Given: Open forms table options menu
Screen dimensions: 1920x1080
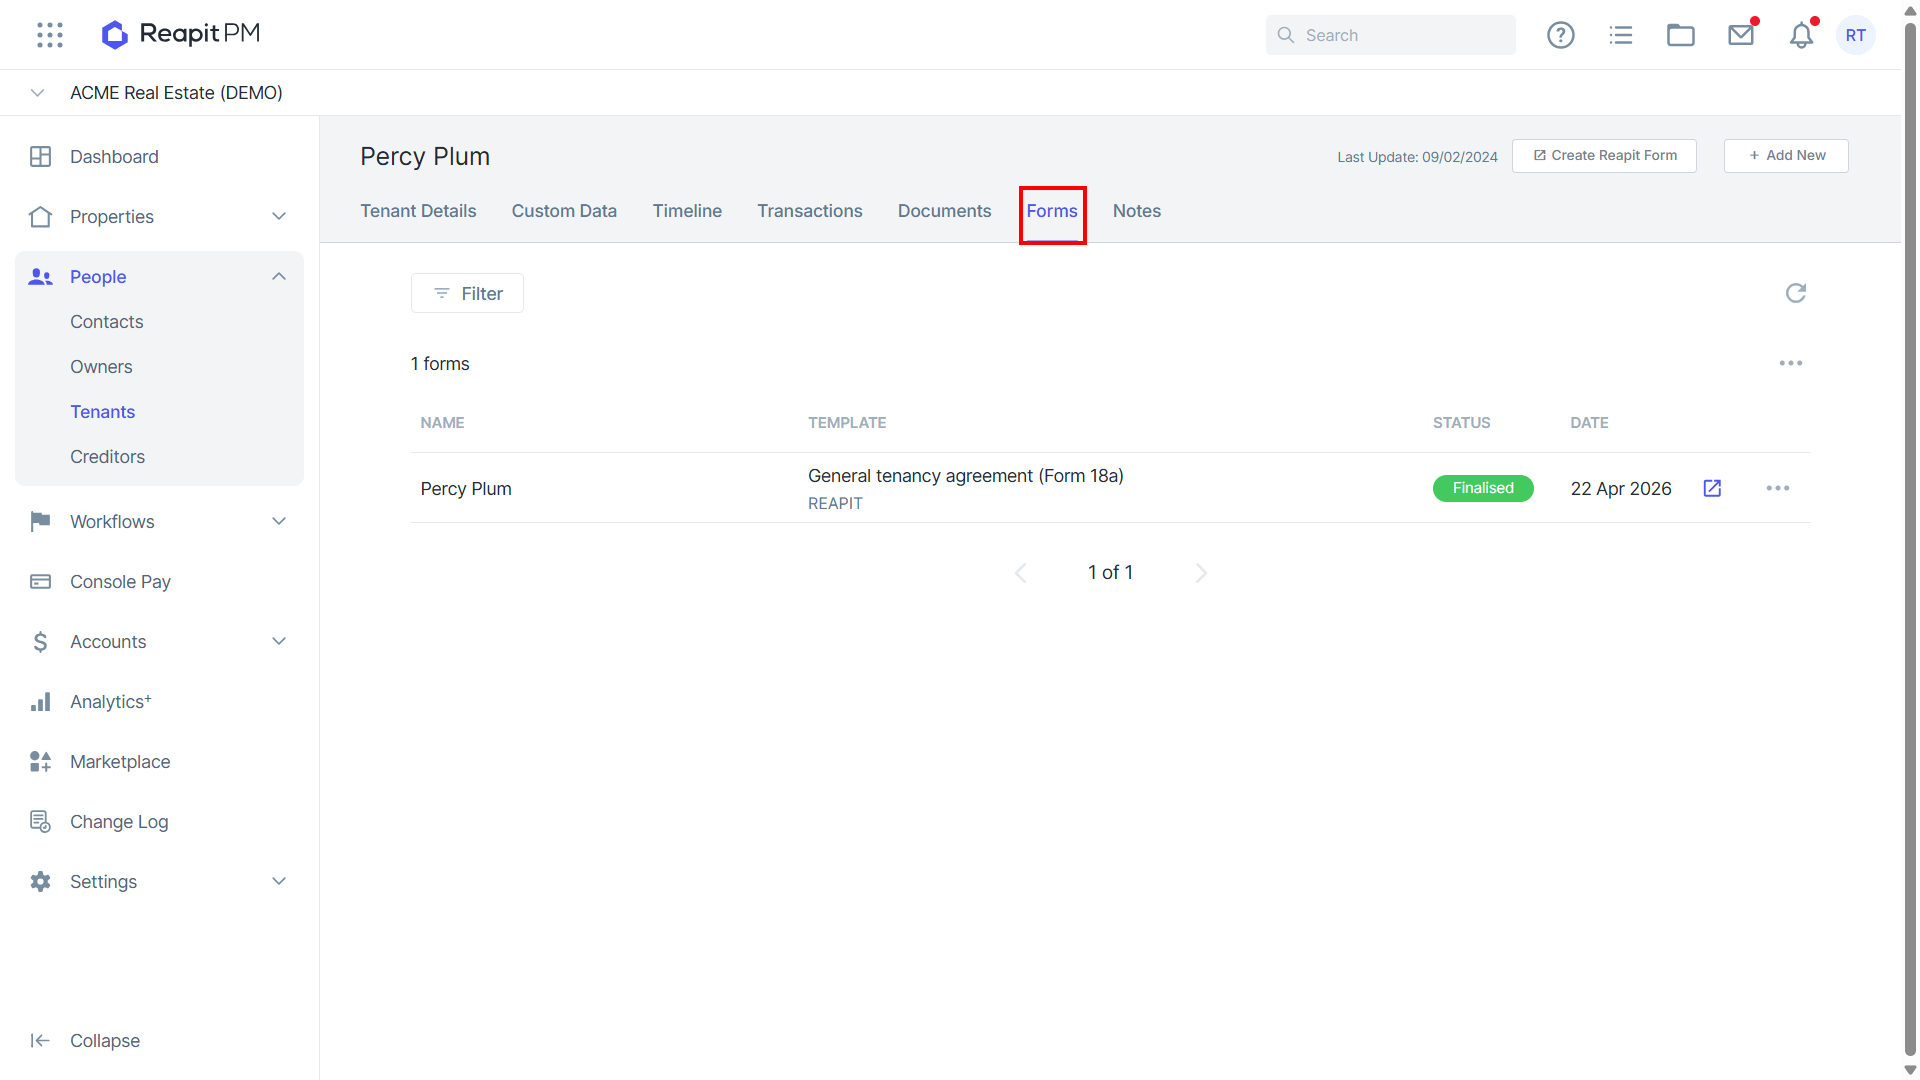Looking at the screenshot, I should click(1791, 363).
